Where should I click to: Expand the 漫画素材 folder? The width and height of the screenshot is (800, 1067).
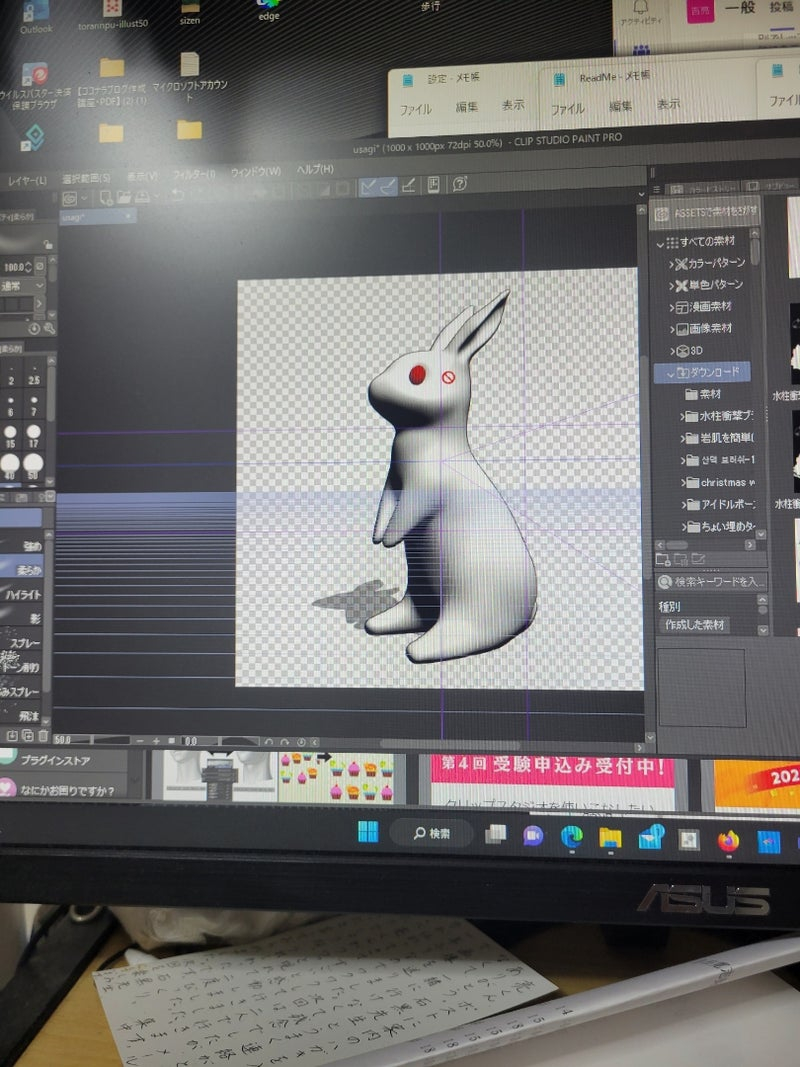[x=671, y=308]
